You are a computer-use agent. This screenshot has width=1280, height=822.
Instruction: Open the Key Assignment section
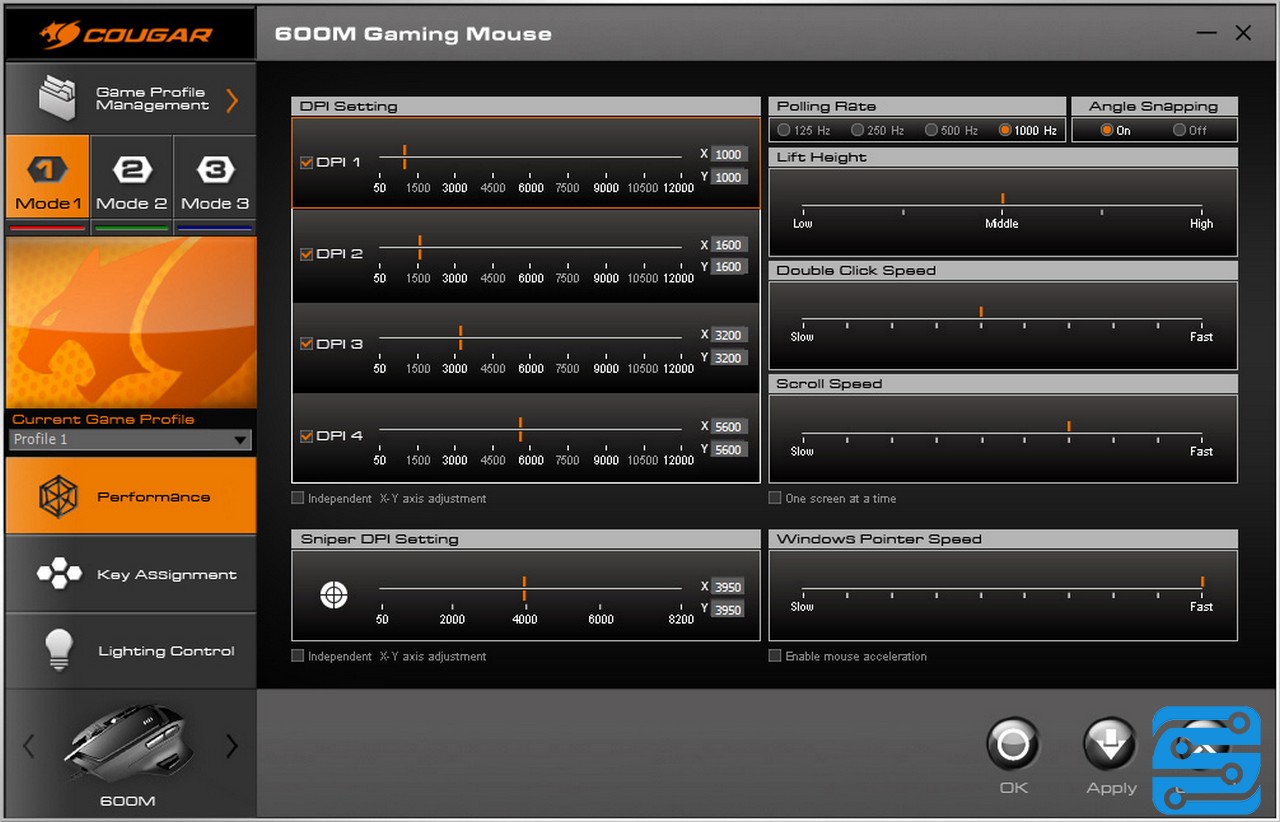point(131,574)
